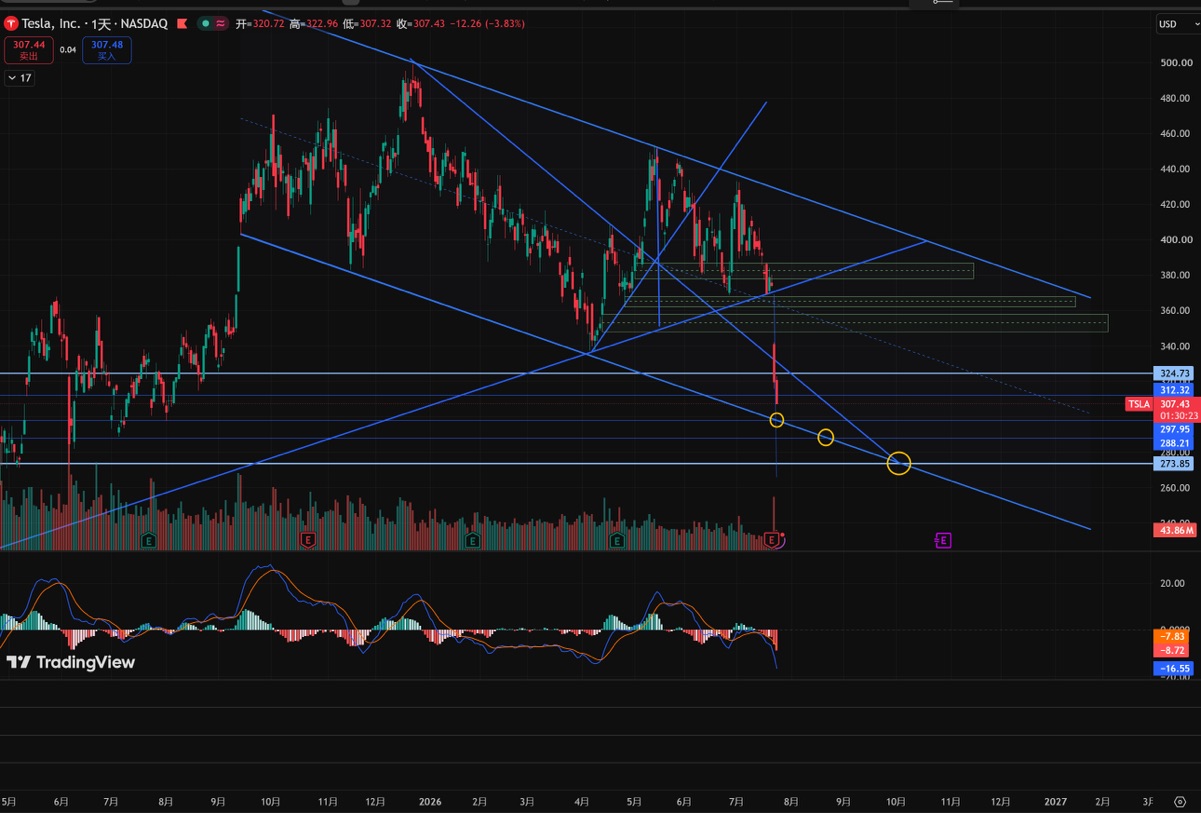Viewport: 1201px width, 813px height.
Task: Click the 20.00 MACD scale label
Action: [1172, 583]
